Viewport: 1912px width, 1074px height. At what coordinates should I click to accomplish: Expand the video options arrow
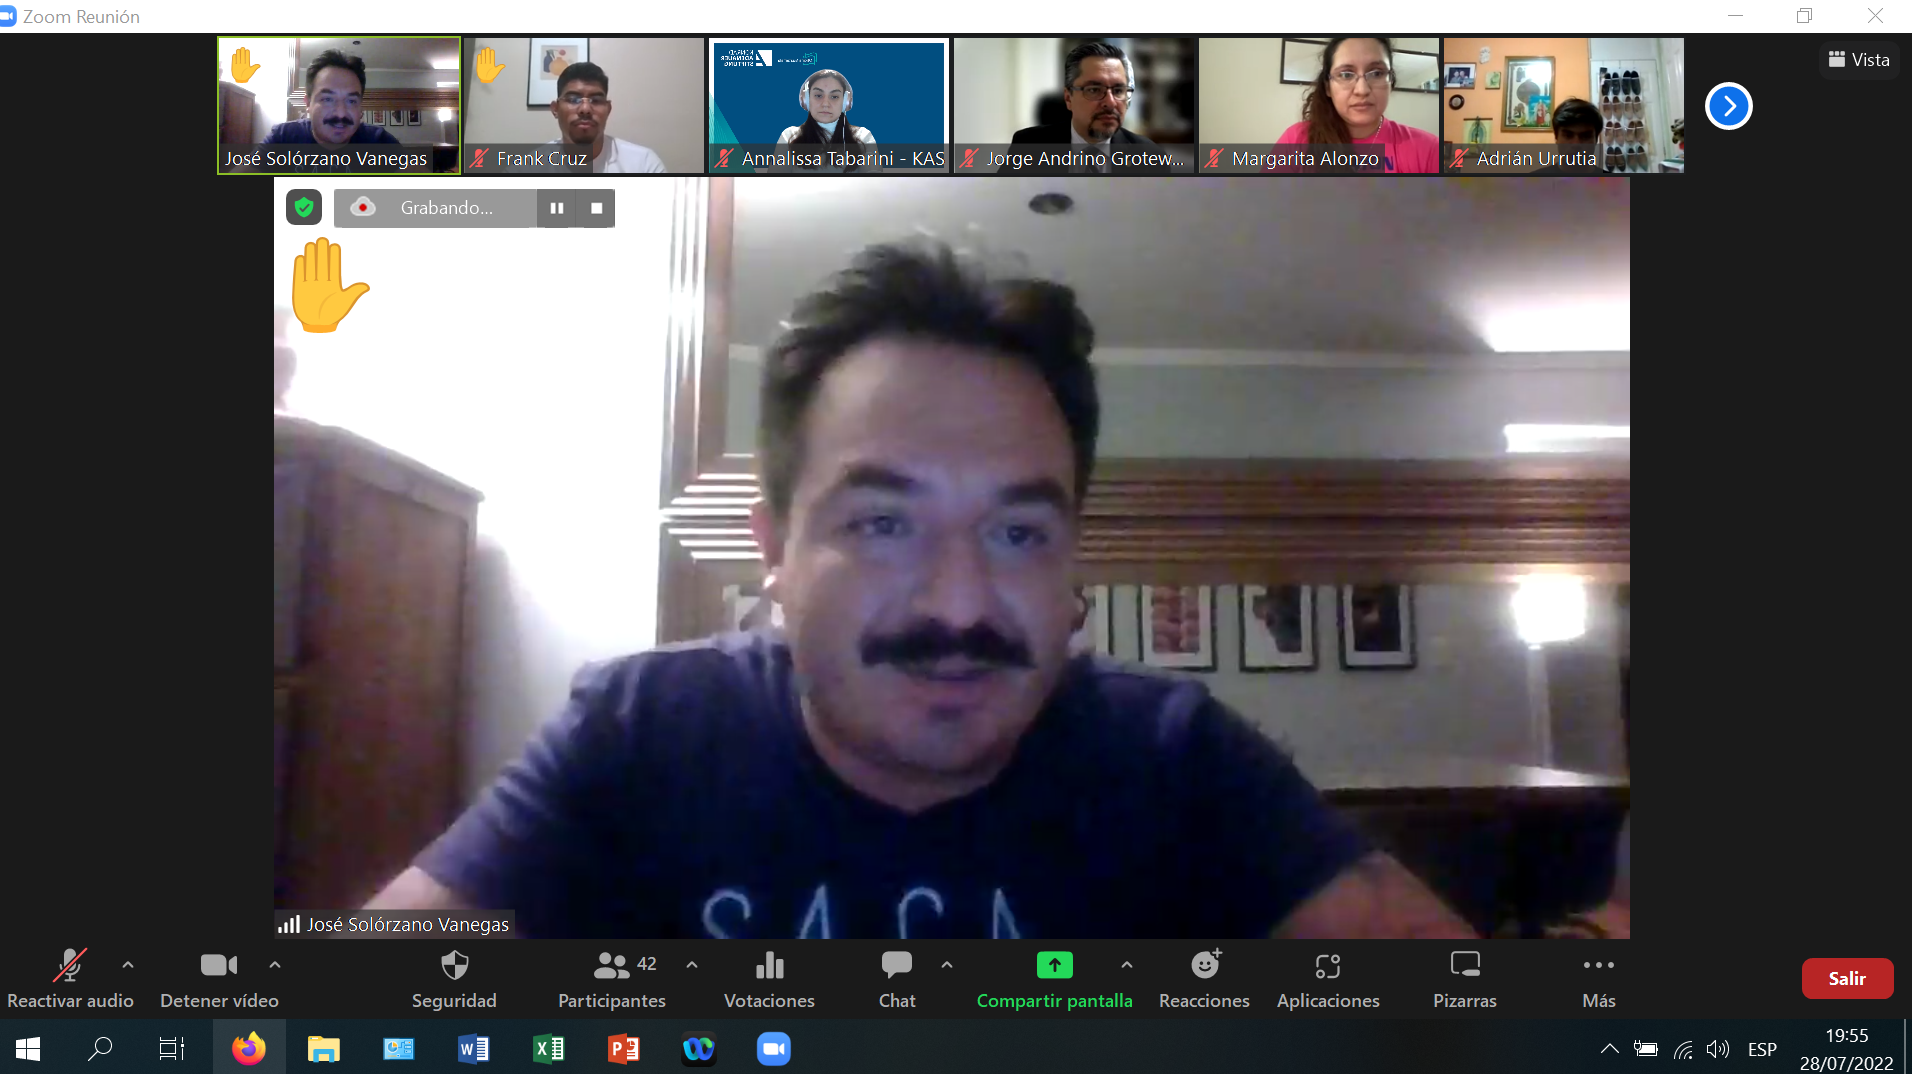coord(275,965)
